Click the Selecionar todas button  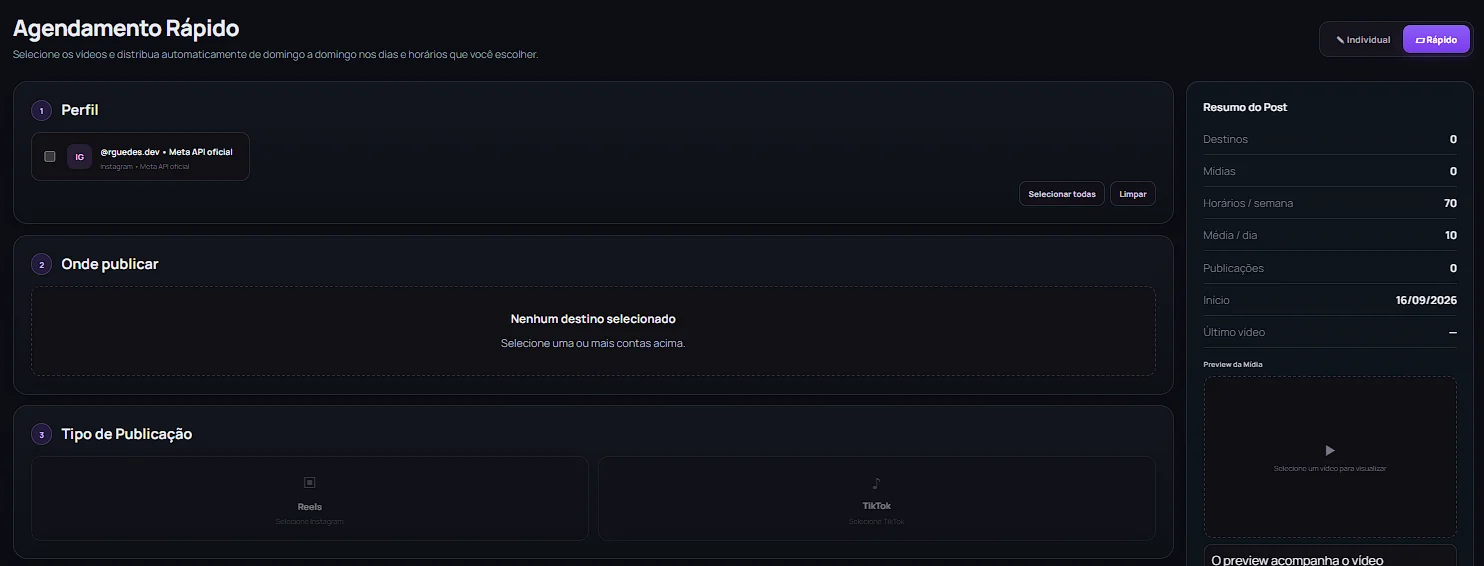pyautogui.click(x=1062, y=194)
